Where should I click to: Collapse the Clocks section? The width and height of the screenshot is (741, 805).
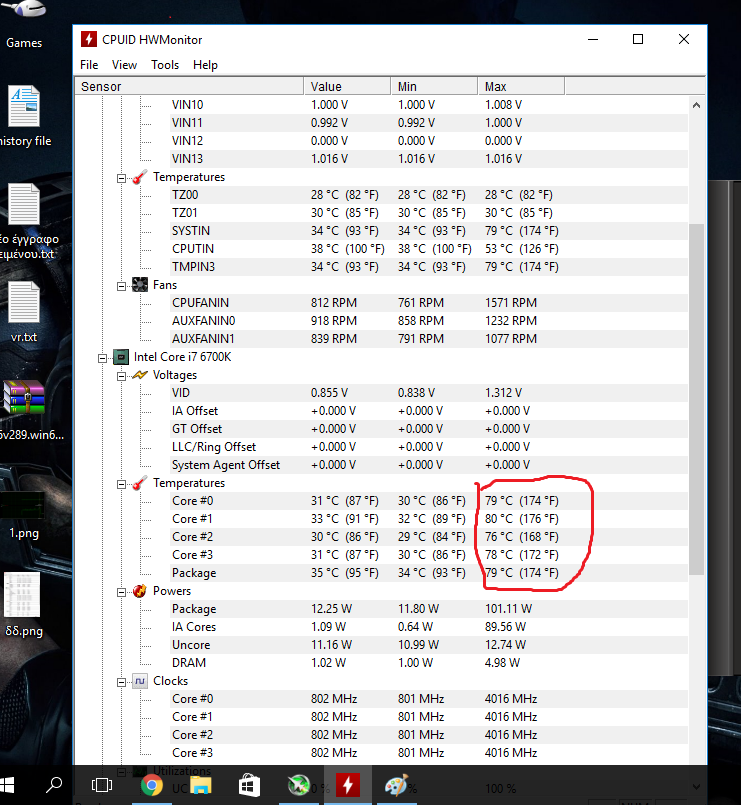[121, 682]
